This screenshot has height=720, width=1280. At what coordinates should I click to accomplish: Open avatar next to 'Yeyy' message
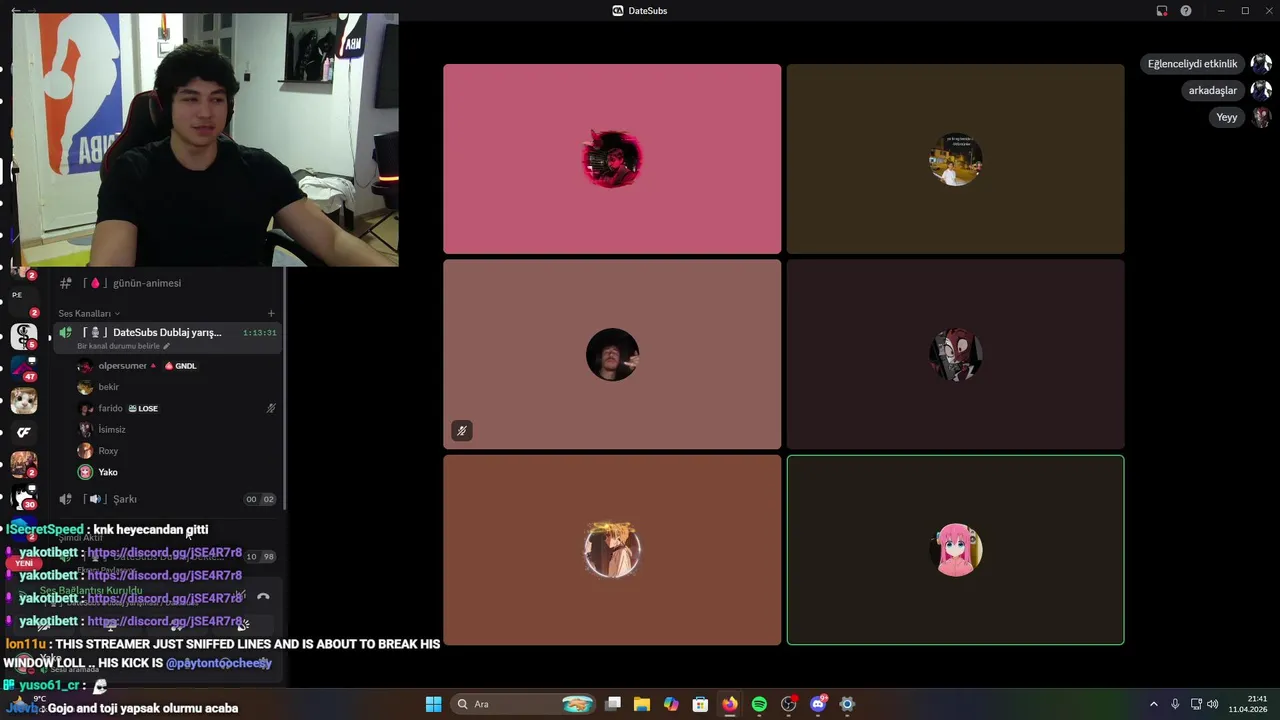click(x=1261, y=117)
